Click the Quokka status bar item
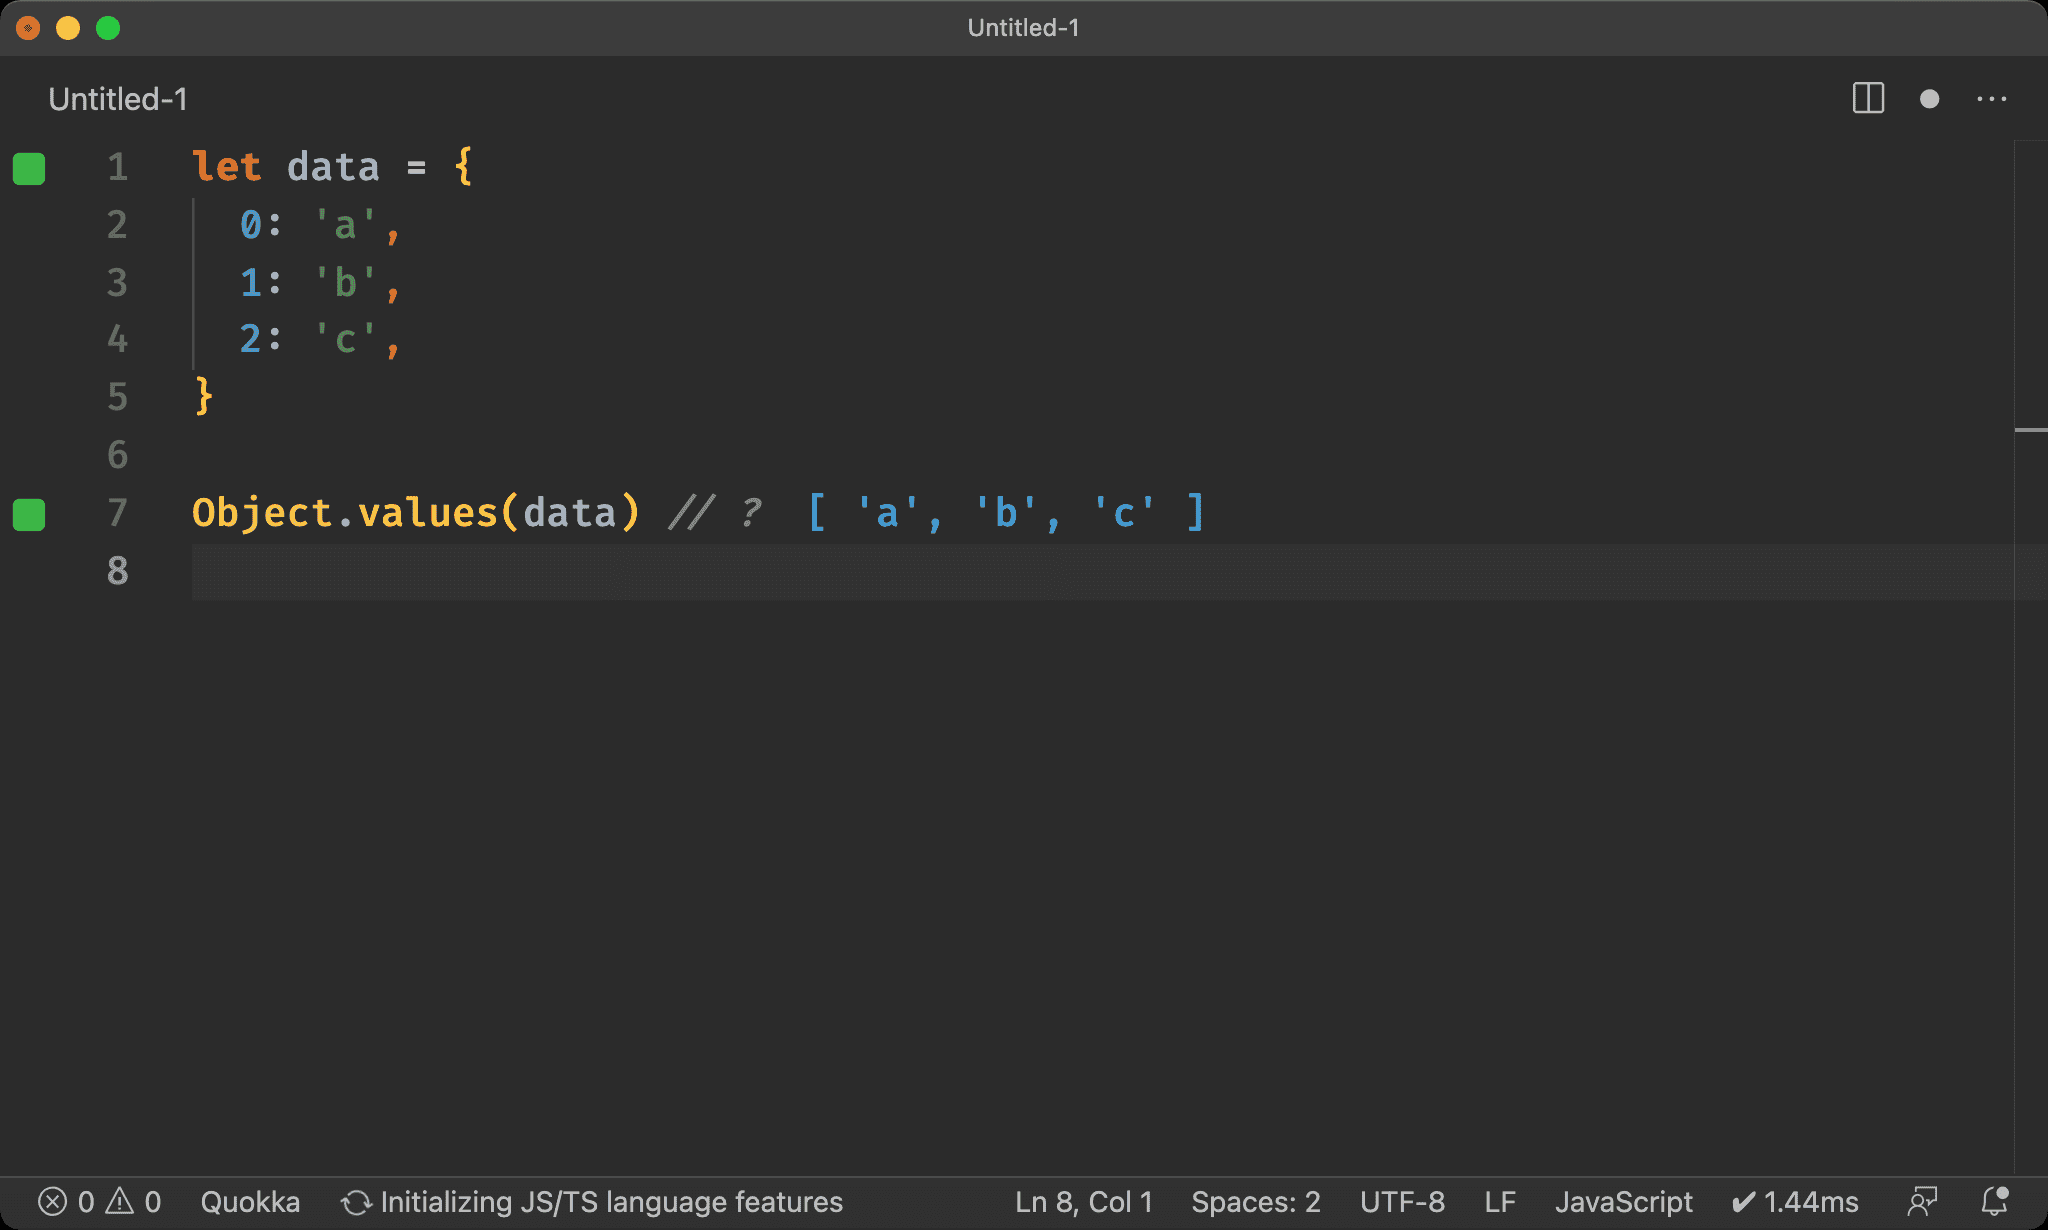This screenshot has height=1230, width=2048. point(250,1201)
